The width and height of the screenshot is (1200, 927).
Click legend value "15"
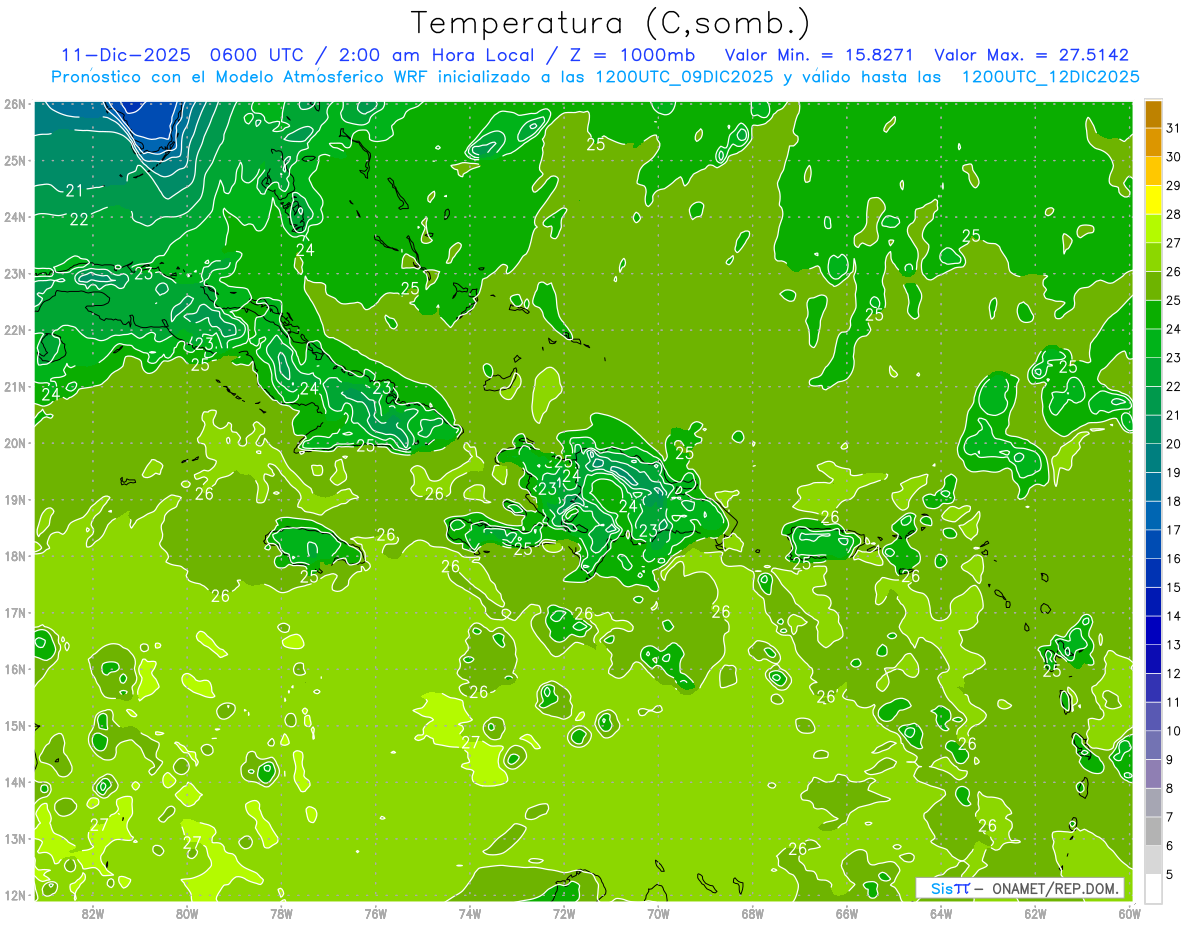(1174, 587)
